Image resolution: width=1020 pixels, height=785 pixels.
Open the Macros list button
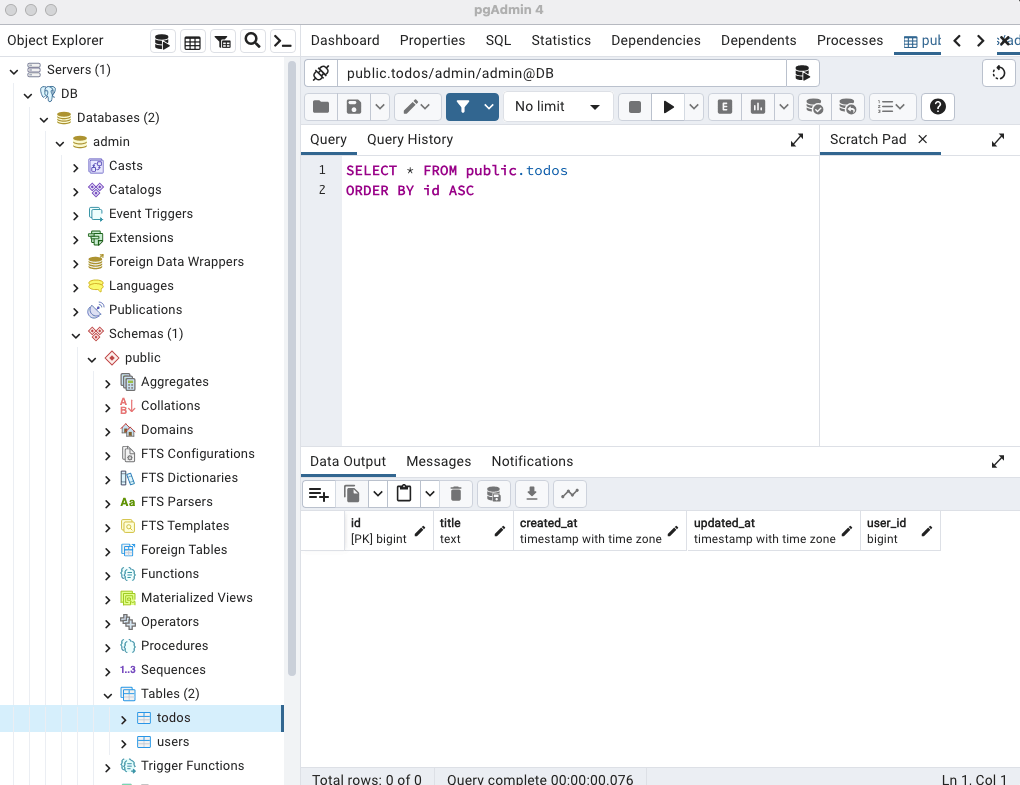pos(891,107)
